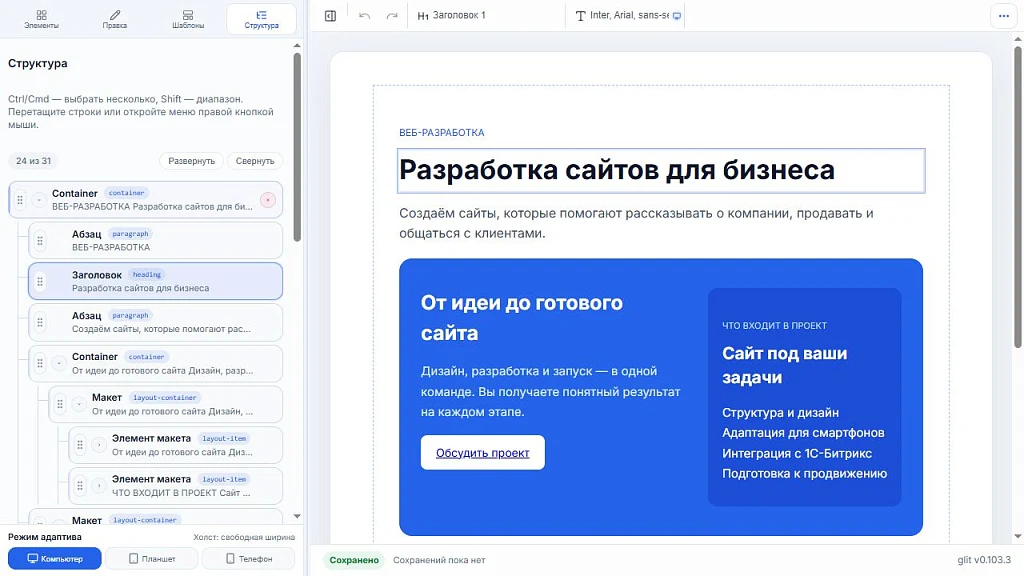1024x576 pixels.
Task: Click the 'heading' tag badge
Action: click(x=146, y=274)
